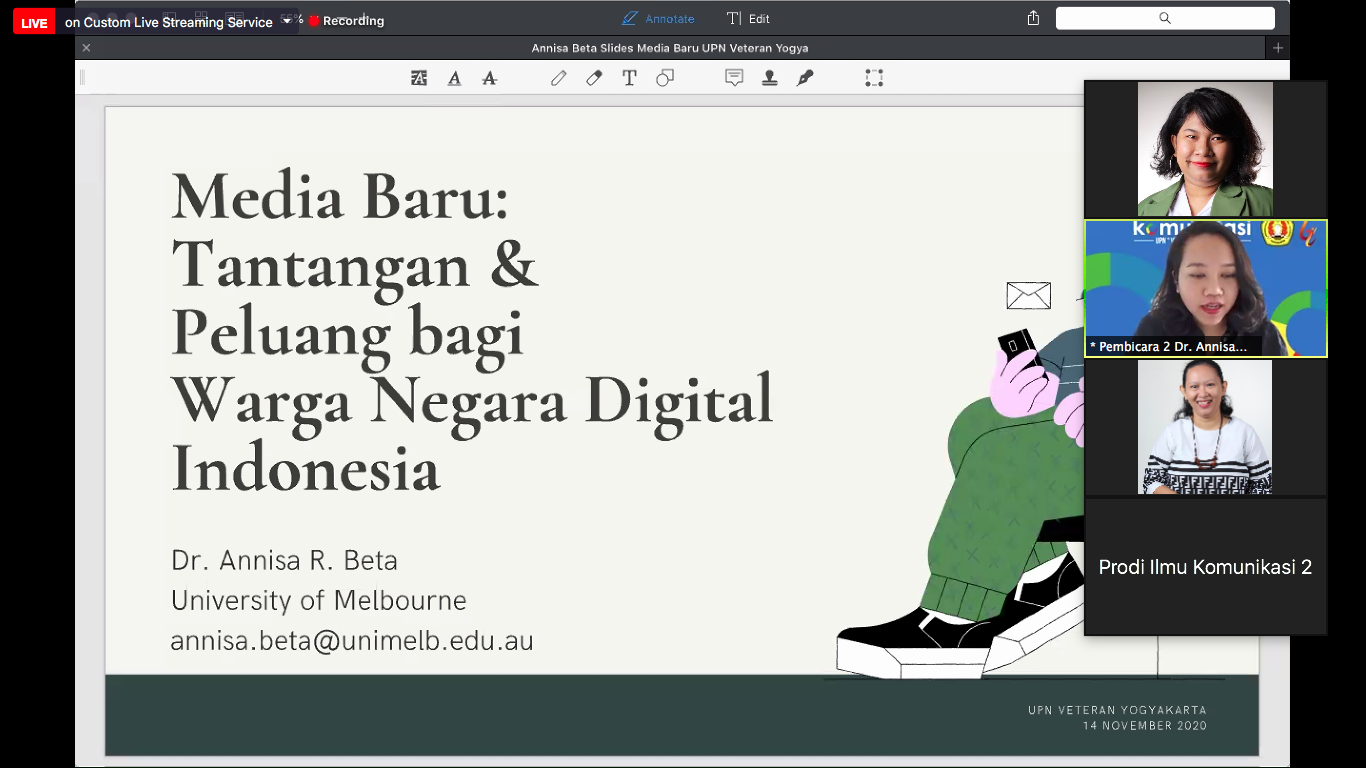Click the Recording indicator
The width and height of the screenshot is (1366, 768).
[x=347, y=20]
